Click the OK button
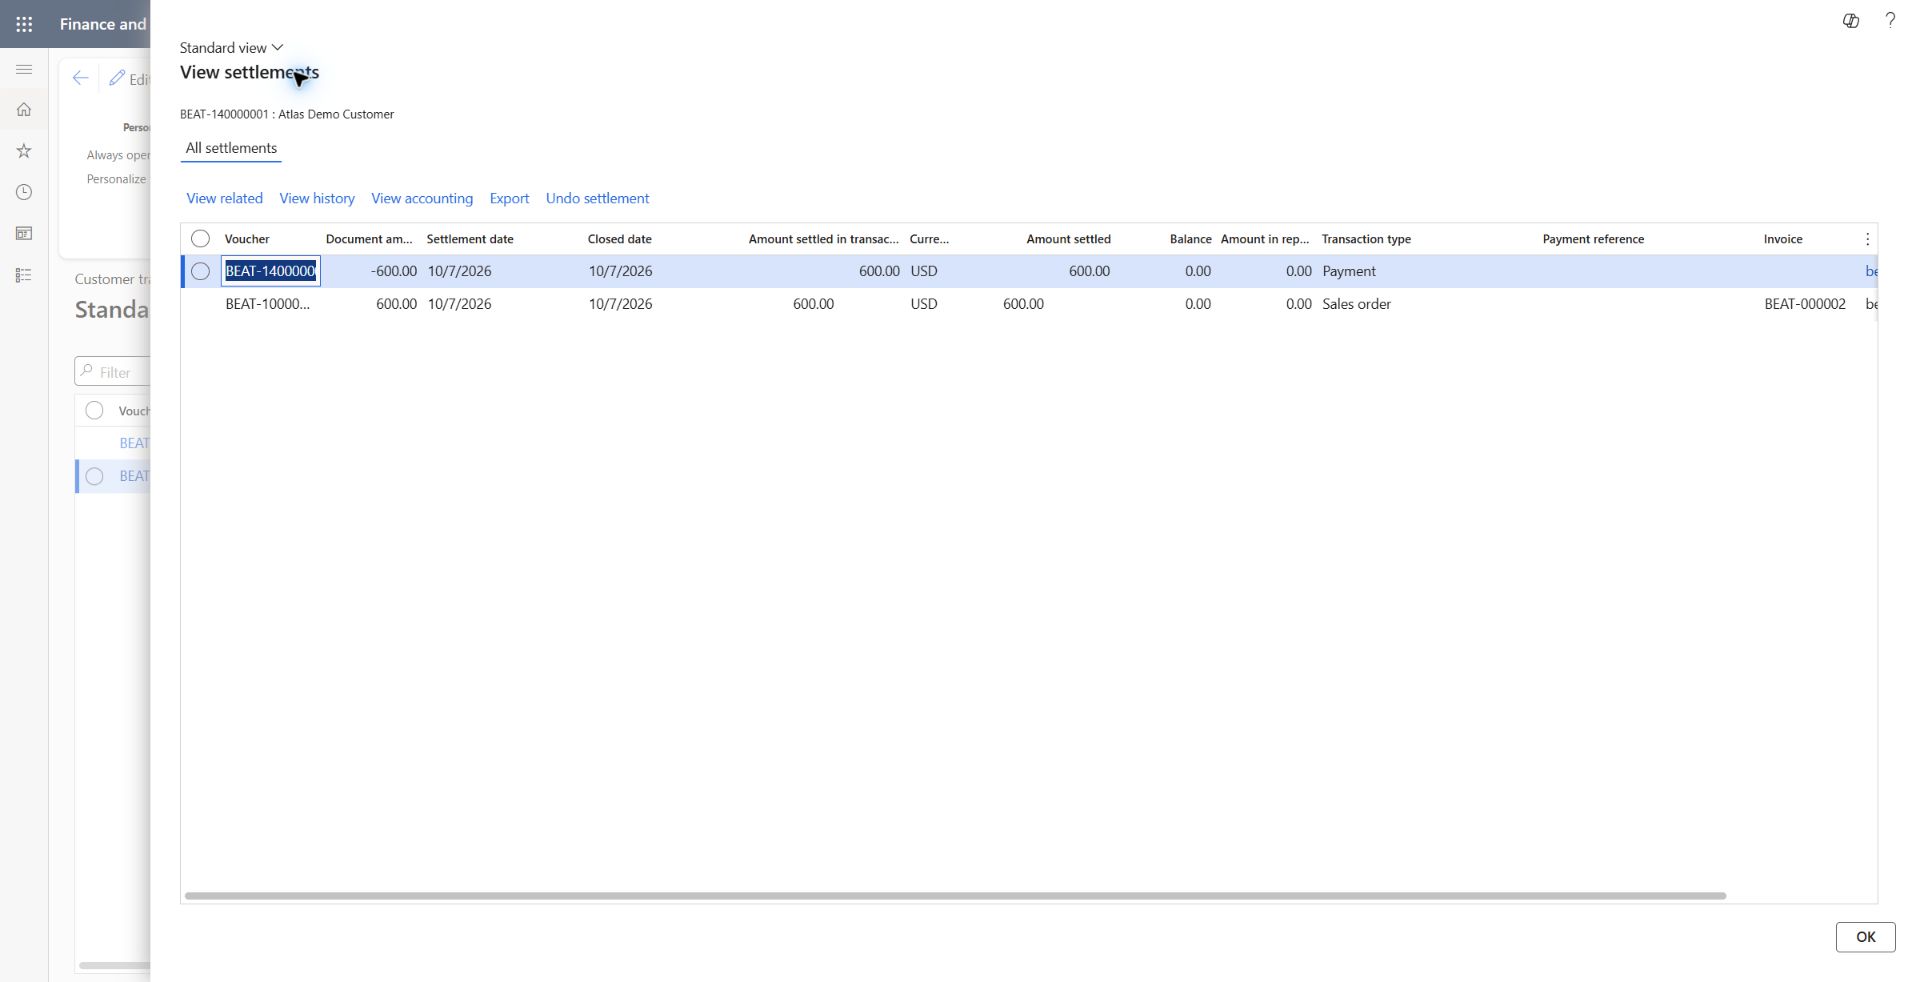This screenshot has width=1916, height=982. (x=1865, y=937)
